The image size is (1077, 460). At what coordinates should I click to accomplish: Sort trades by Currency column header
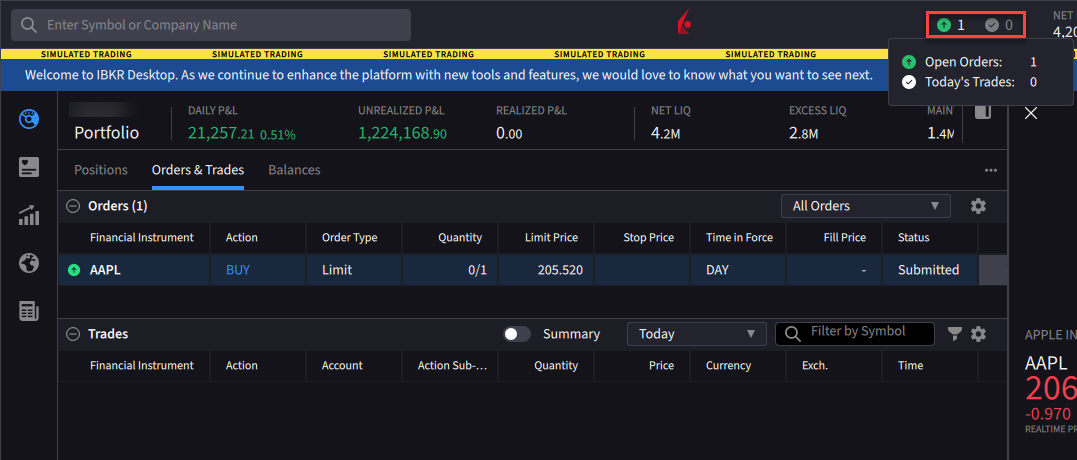728,366
